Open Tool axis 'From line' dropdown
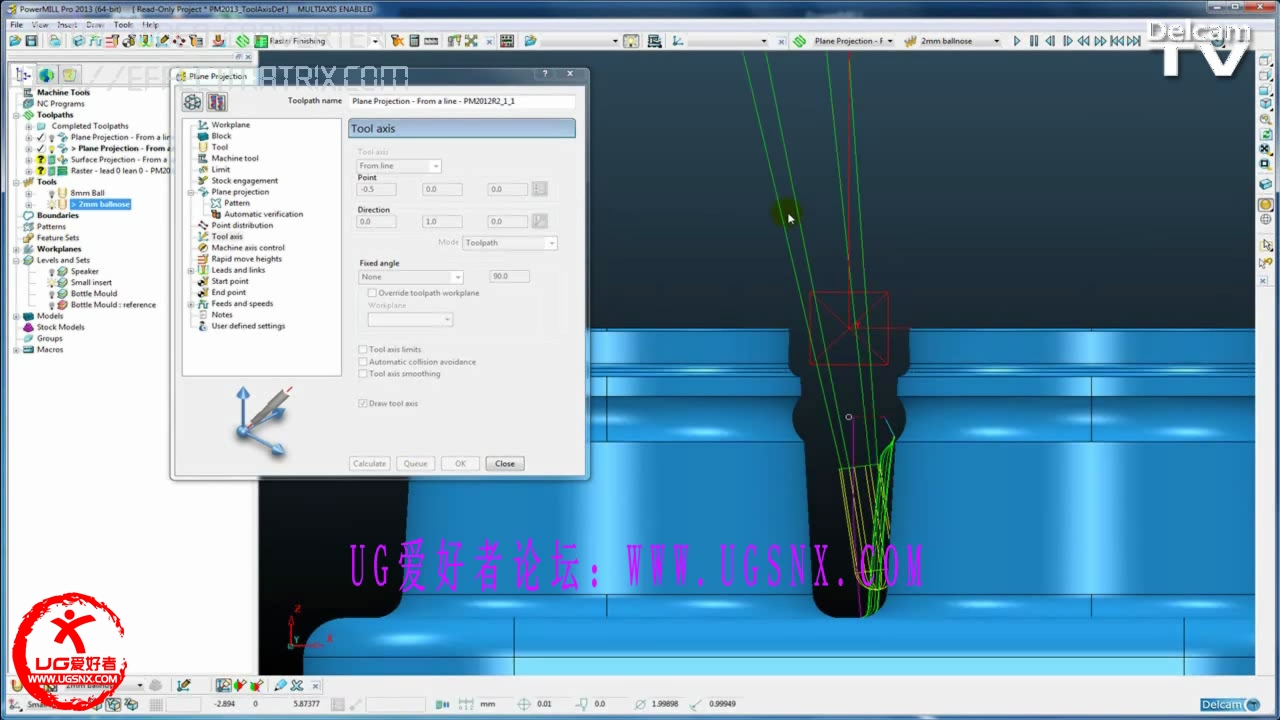 (400, 166)
